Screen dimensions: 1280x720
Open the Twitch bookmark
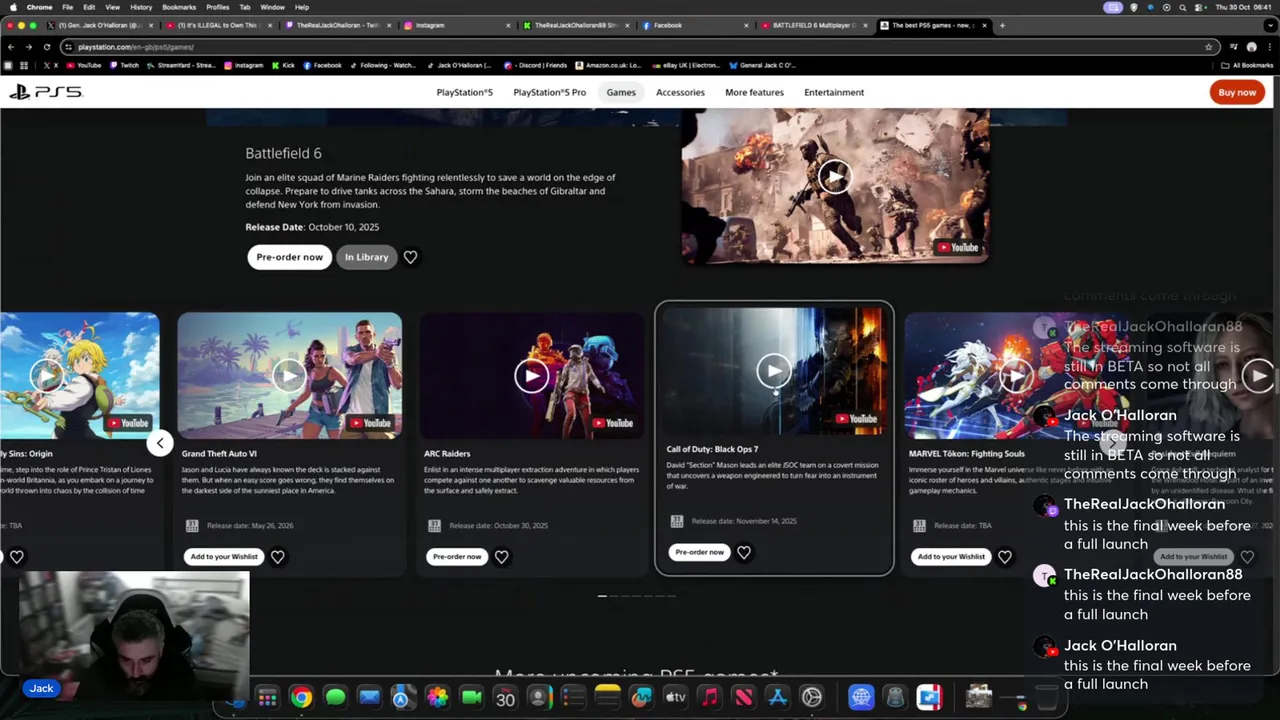[124, 65]
